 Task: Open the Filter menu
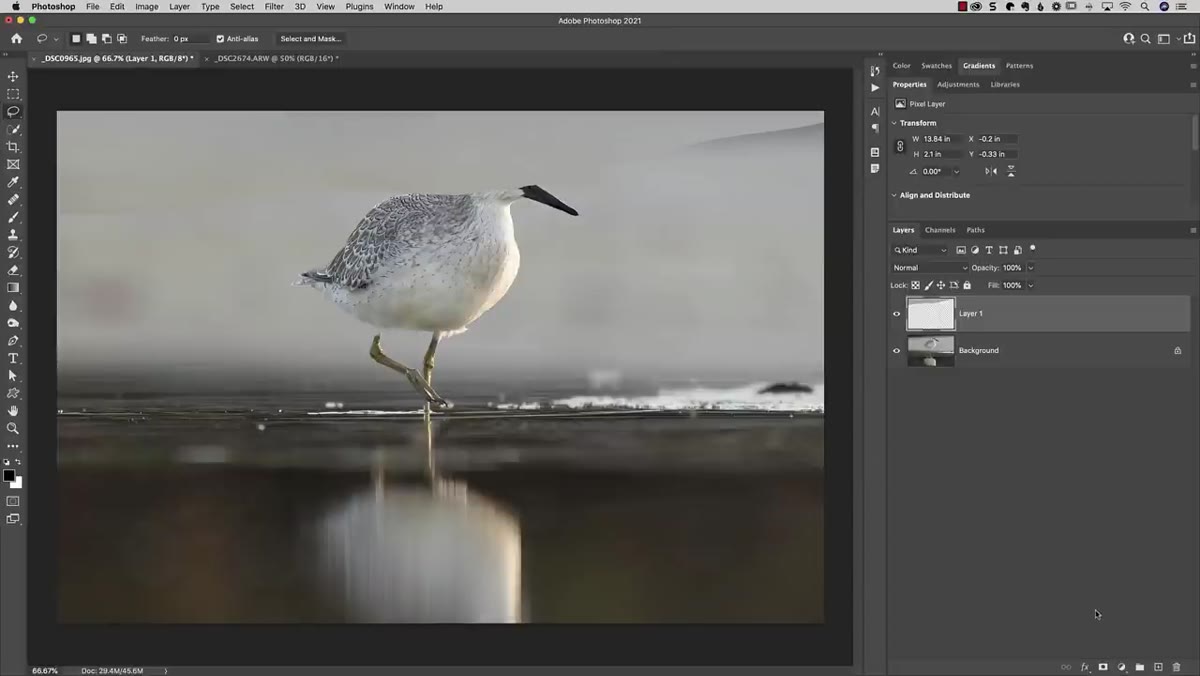274,6
